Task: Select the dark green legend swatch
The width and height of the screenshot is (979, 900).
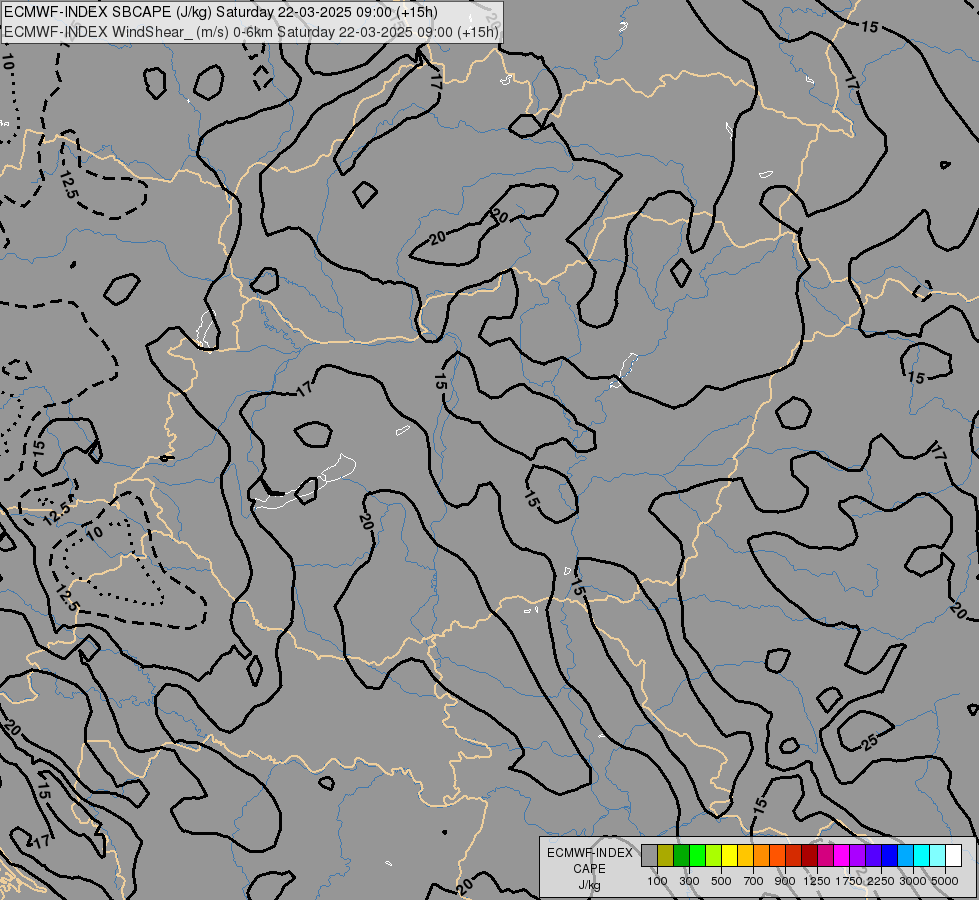Action: [681, 855]
